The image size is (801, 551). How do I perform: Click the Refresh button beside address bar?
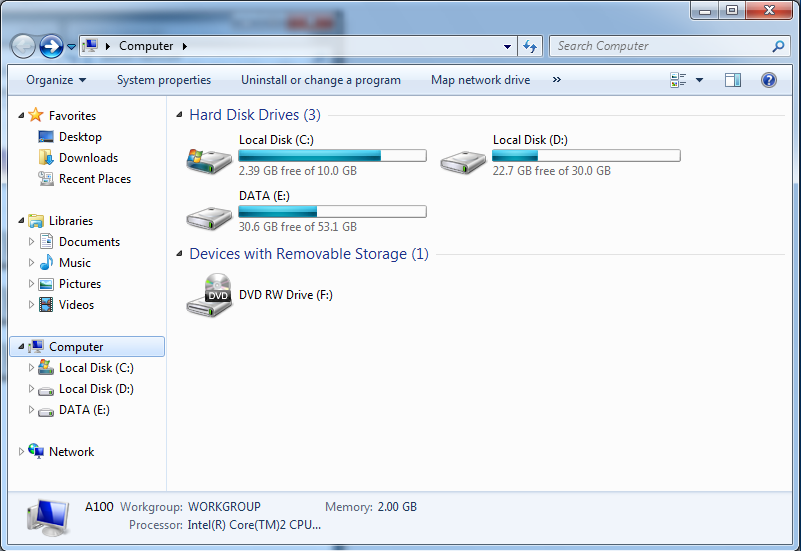pyautogui.click(x=530, y=46)
